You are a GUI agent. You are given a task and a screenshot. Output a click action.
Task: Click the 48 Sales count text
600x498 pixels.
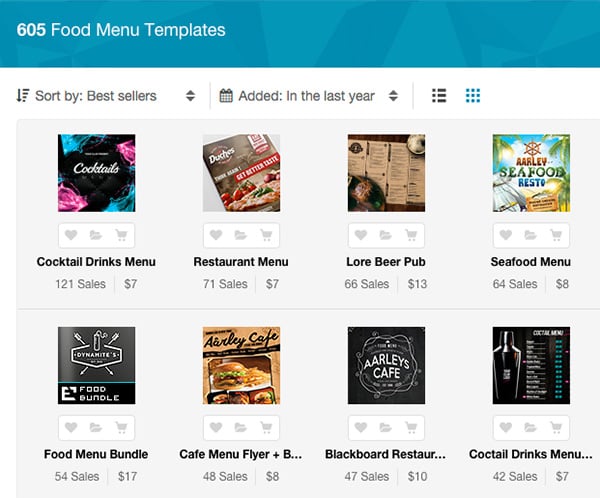225,477
